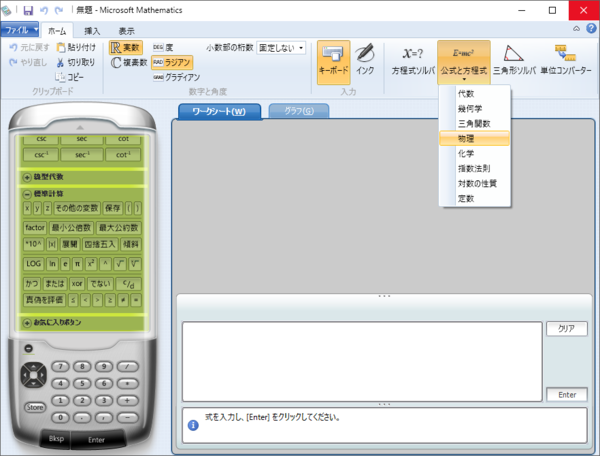Collapse the ribbon with the arrow icon
Screen dimensions: 600x456
click(576, 29)
